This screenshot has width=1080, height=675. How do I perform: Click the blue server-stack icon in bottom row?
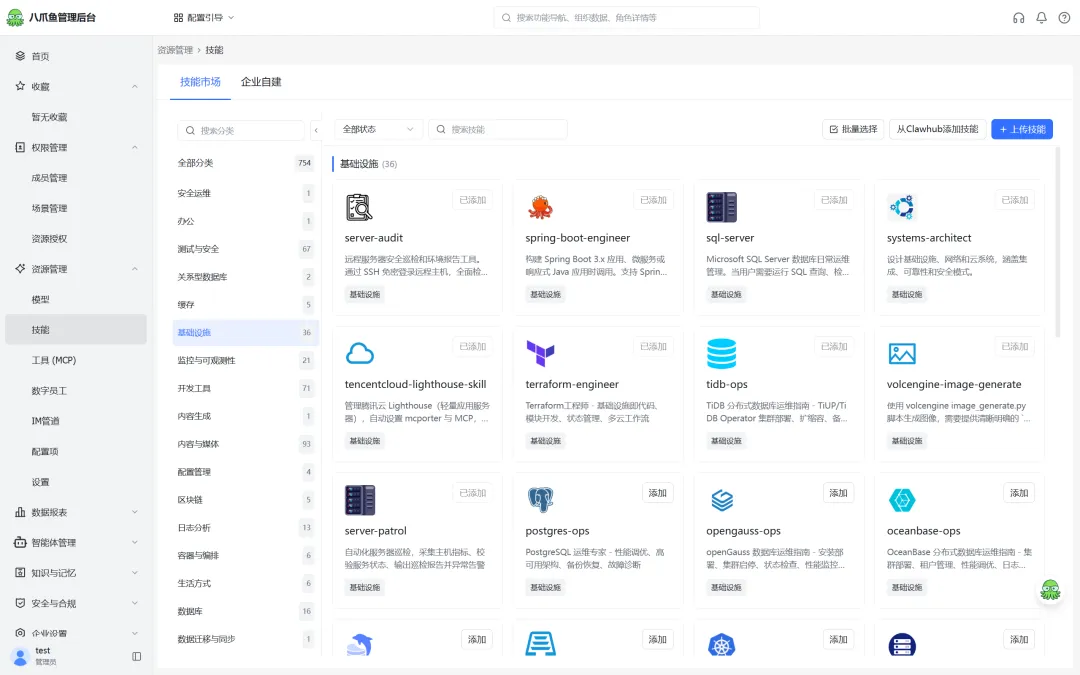[902, 645]
